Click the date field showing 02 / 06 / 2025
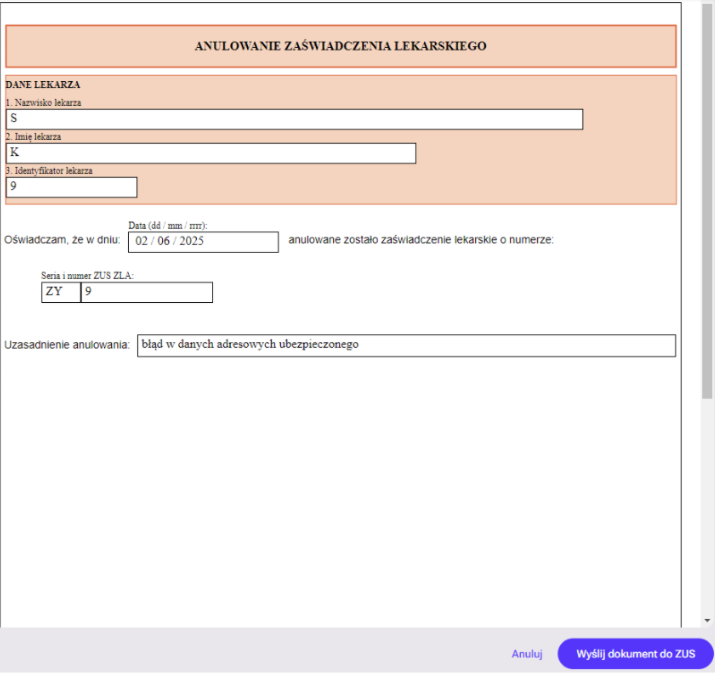715x673 pixels. pos(203,242)
